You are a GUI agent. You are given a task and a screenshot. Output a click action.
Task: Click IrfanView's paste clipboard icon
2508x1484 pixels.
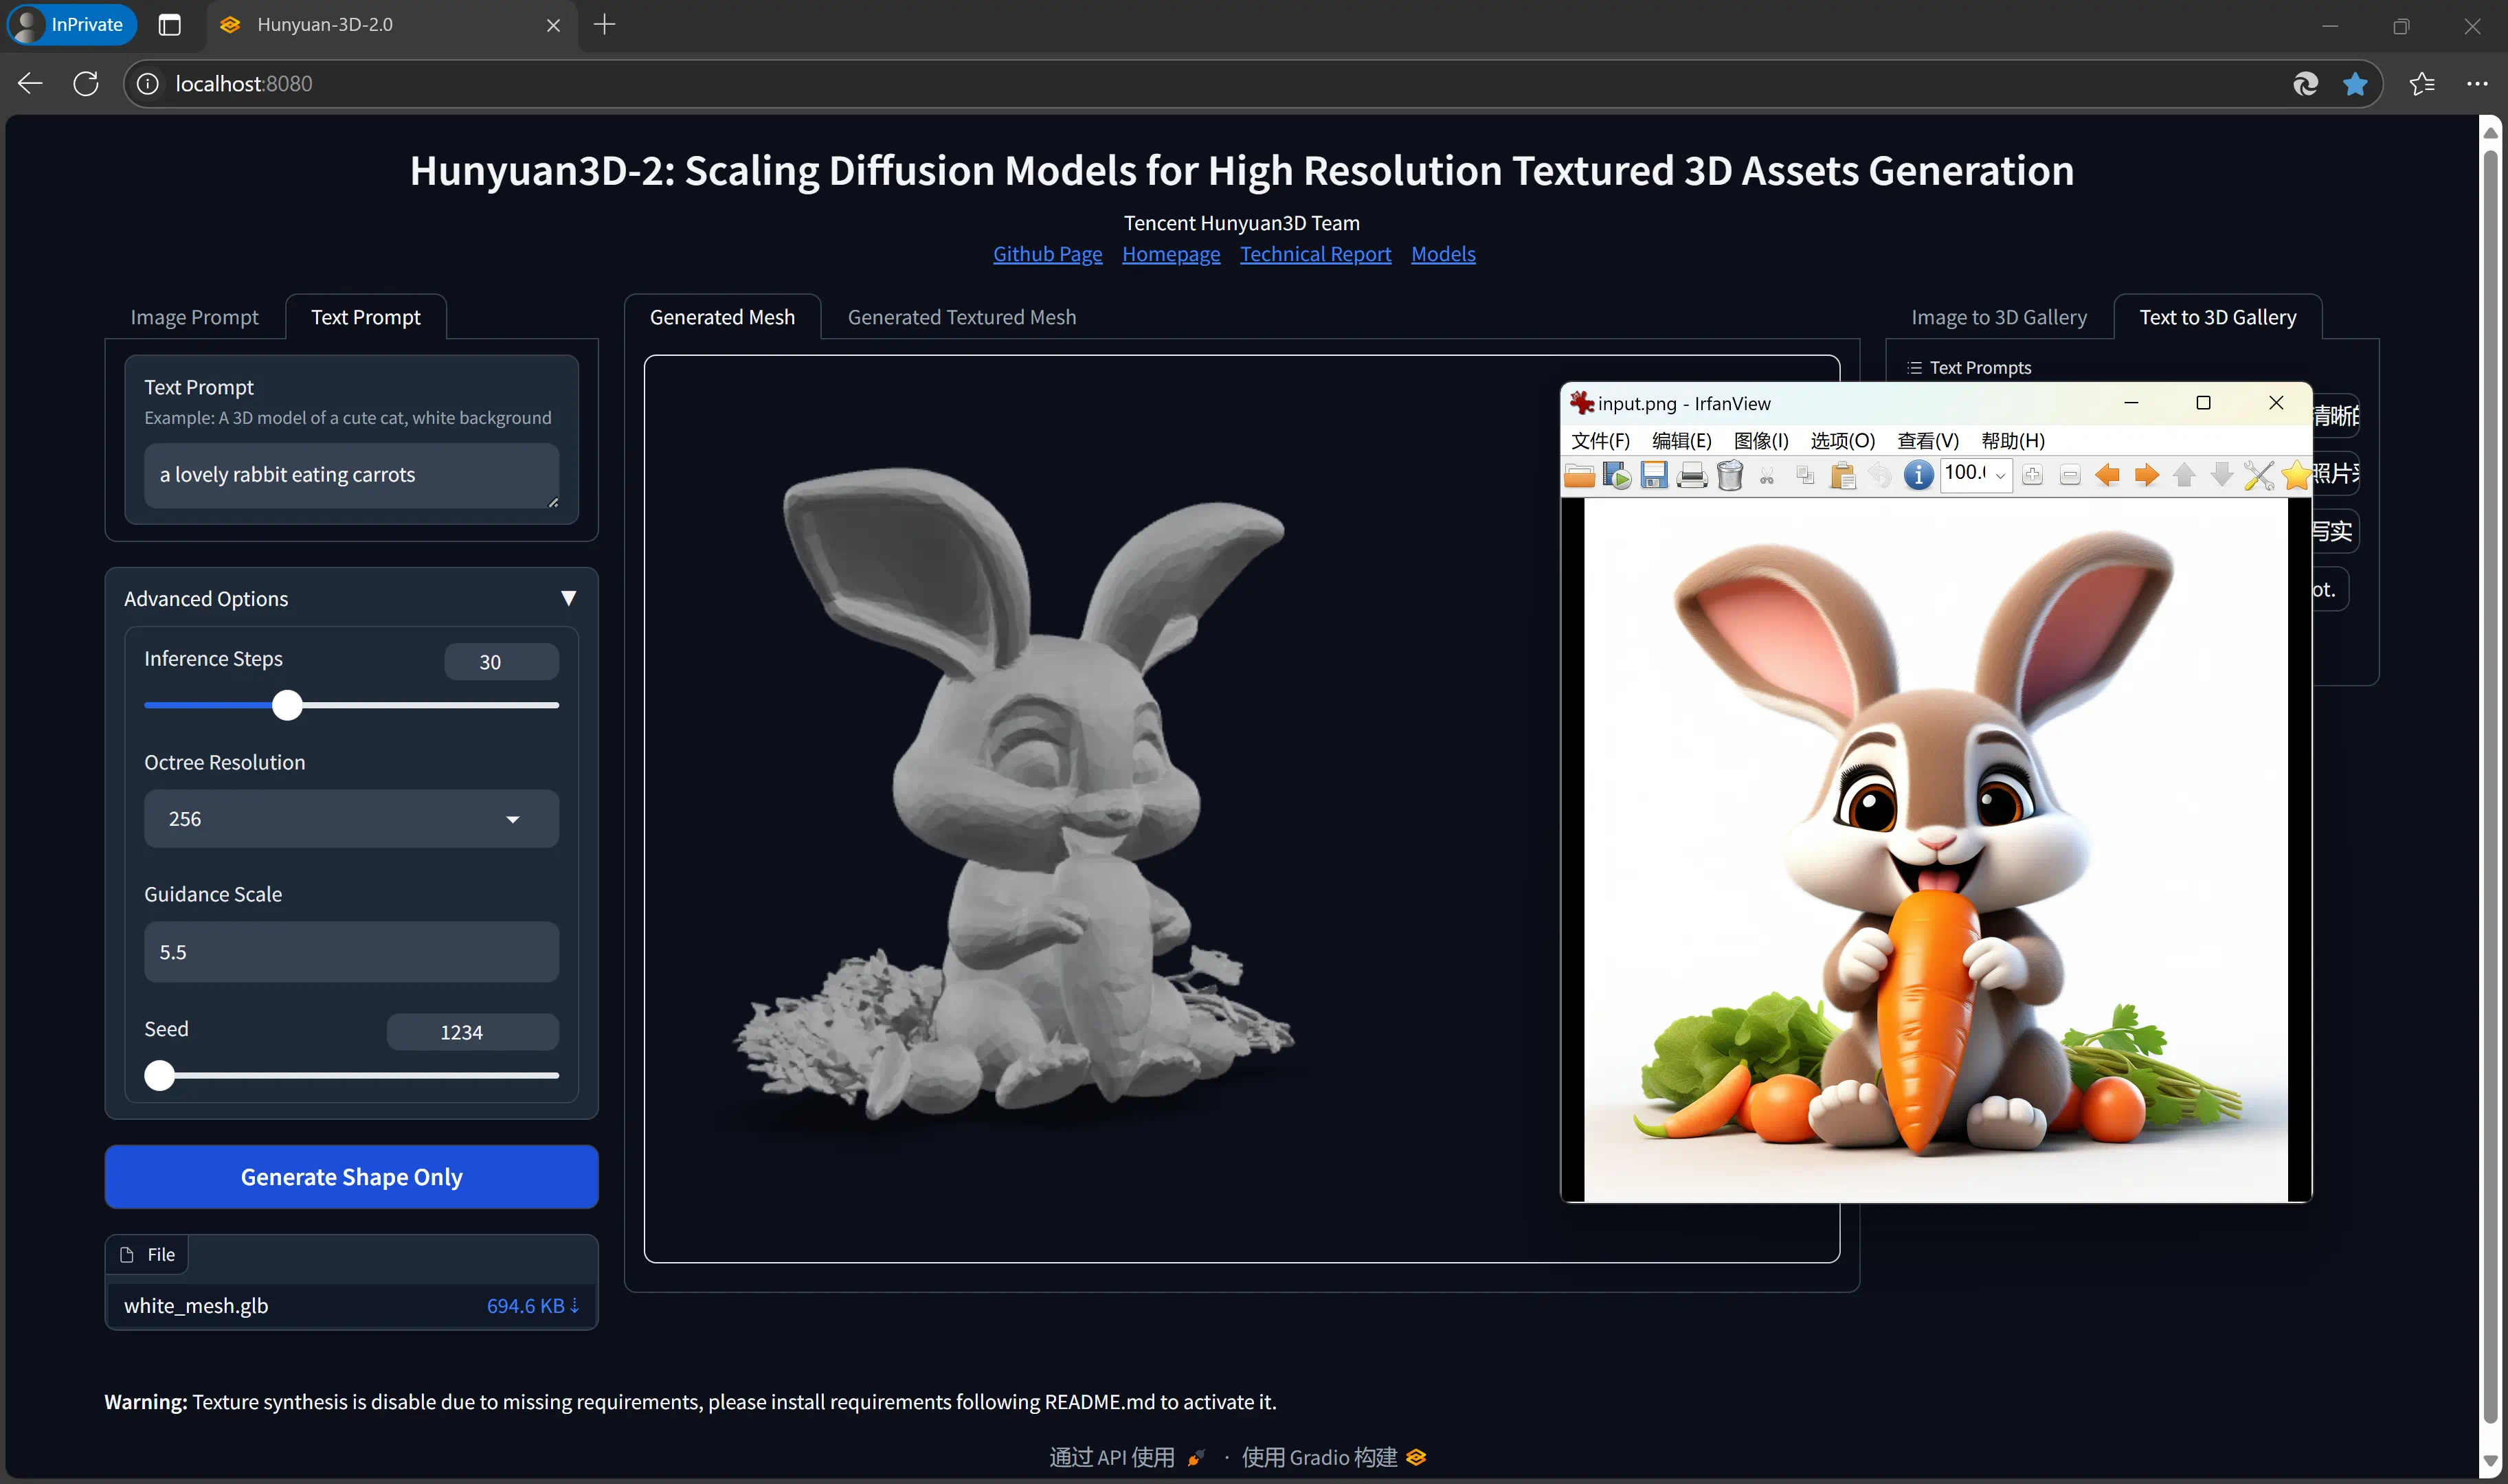point(1843,475)
